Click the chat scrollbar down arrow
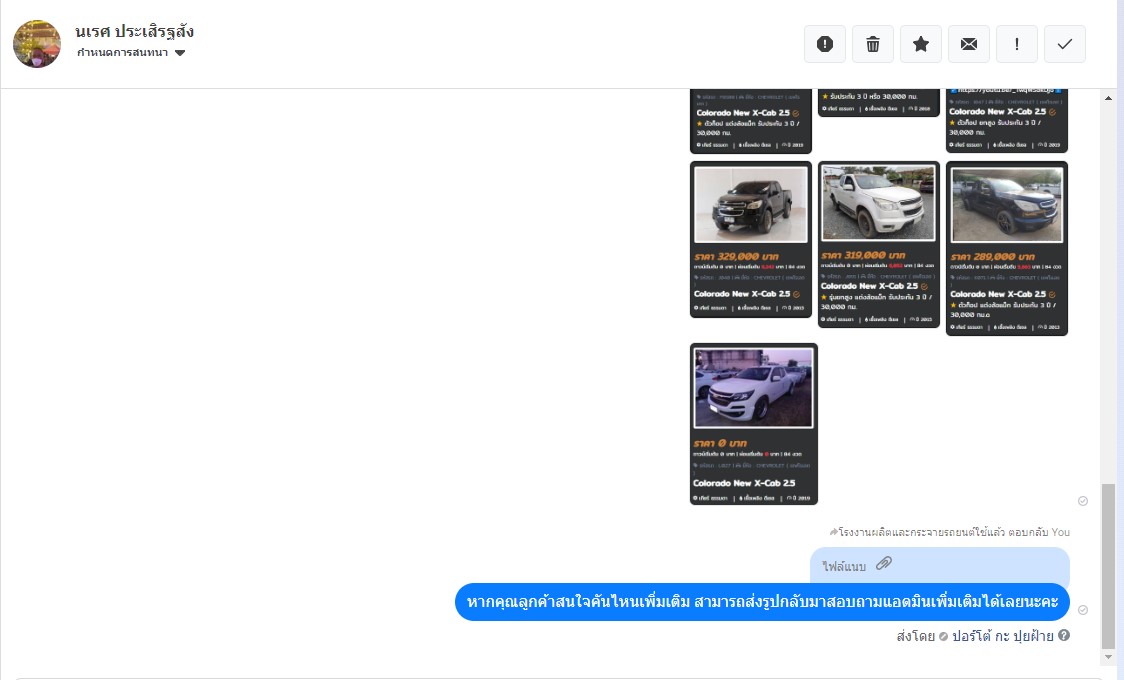This screenshot has height=680, width=1124. (x=1108, y=657)
